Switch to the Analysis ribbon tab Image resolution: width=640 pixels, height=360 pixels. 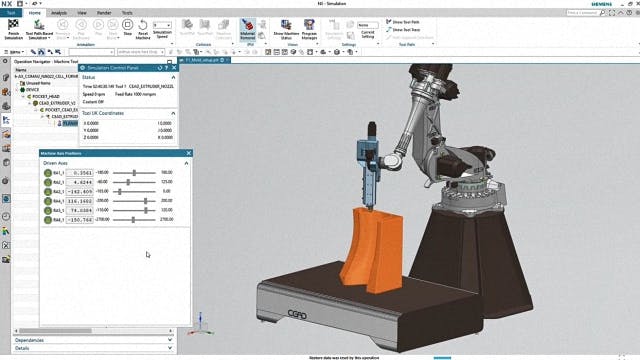tap(59, 13)
